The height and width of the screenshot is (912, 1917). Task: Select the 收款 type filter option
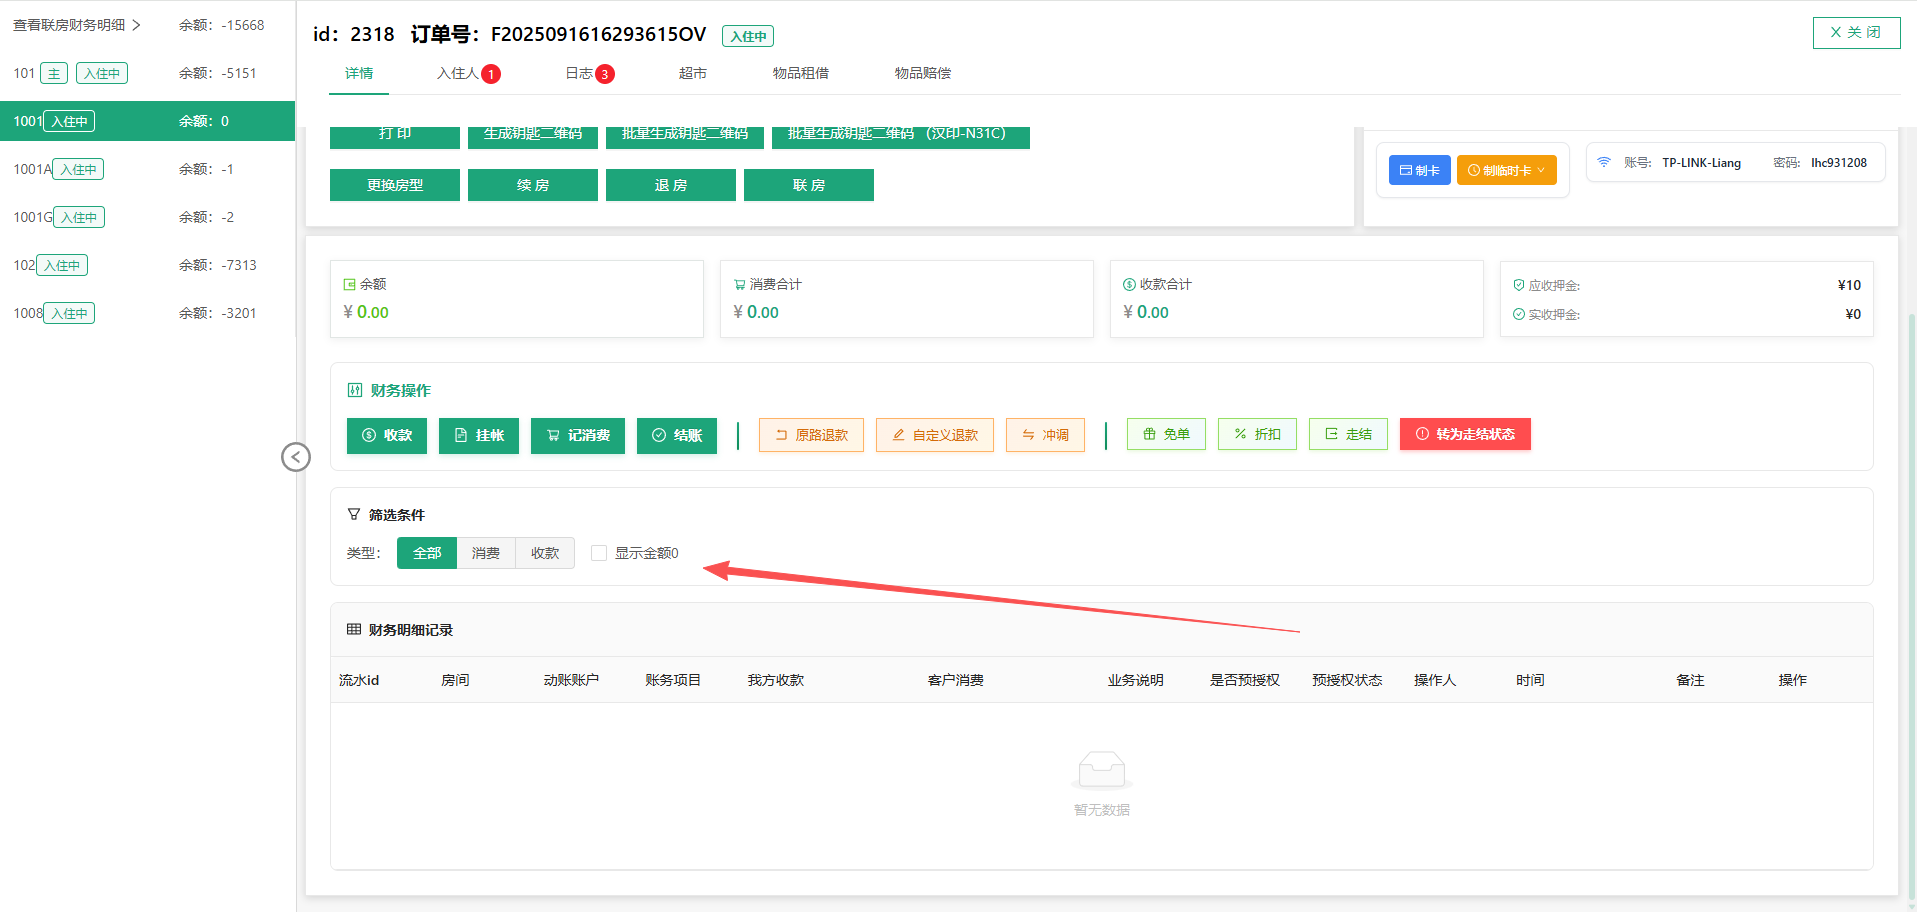[545, 553]
